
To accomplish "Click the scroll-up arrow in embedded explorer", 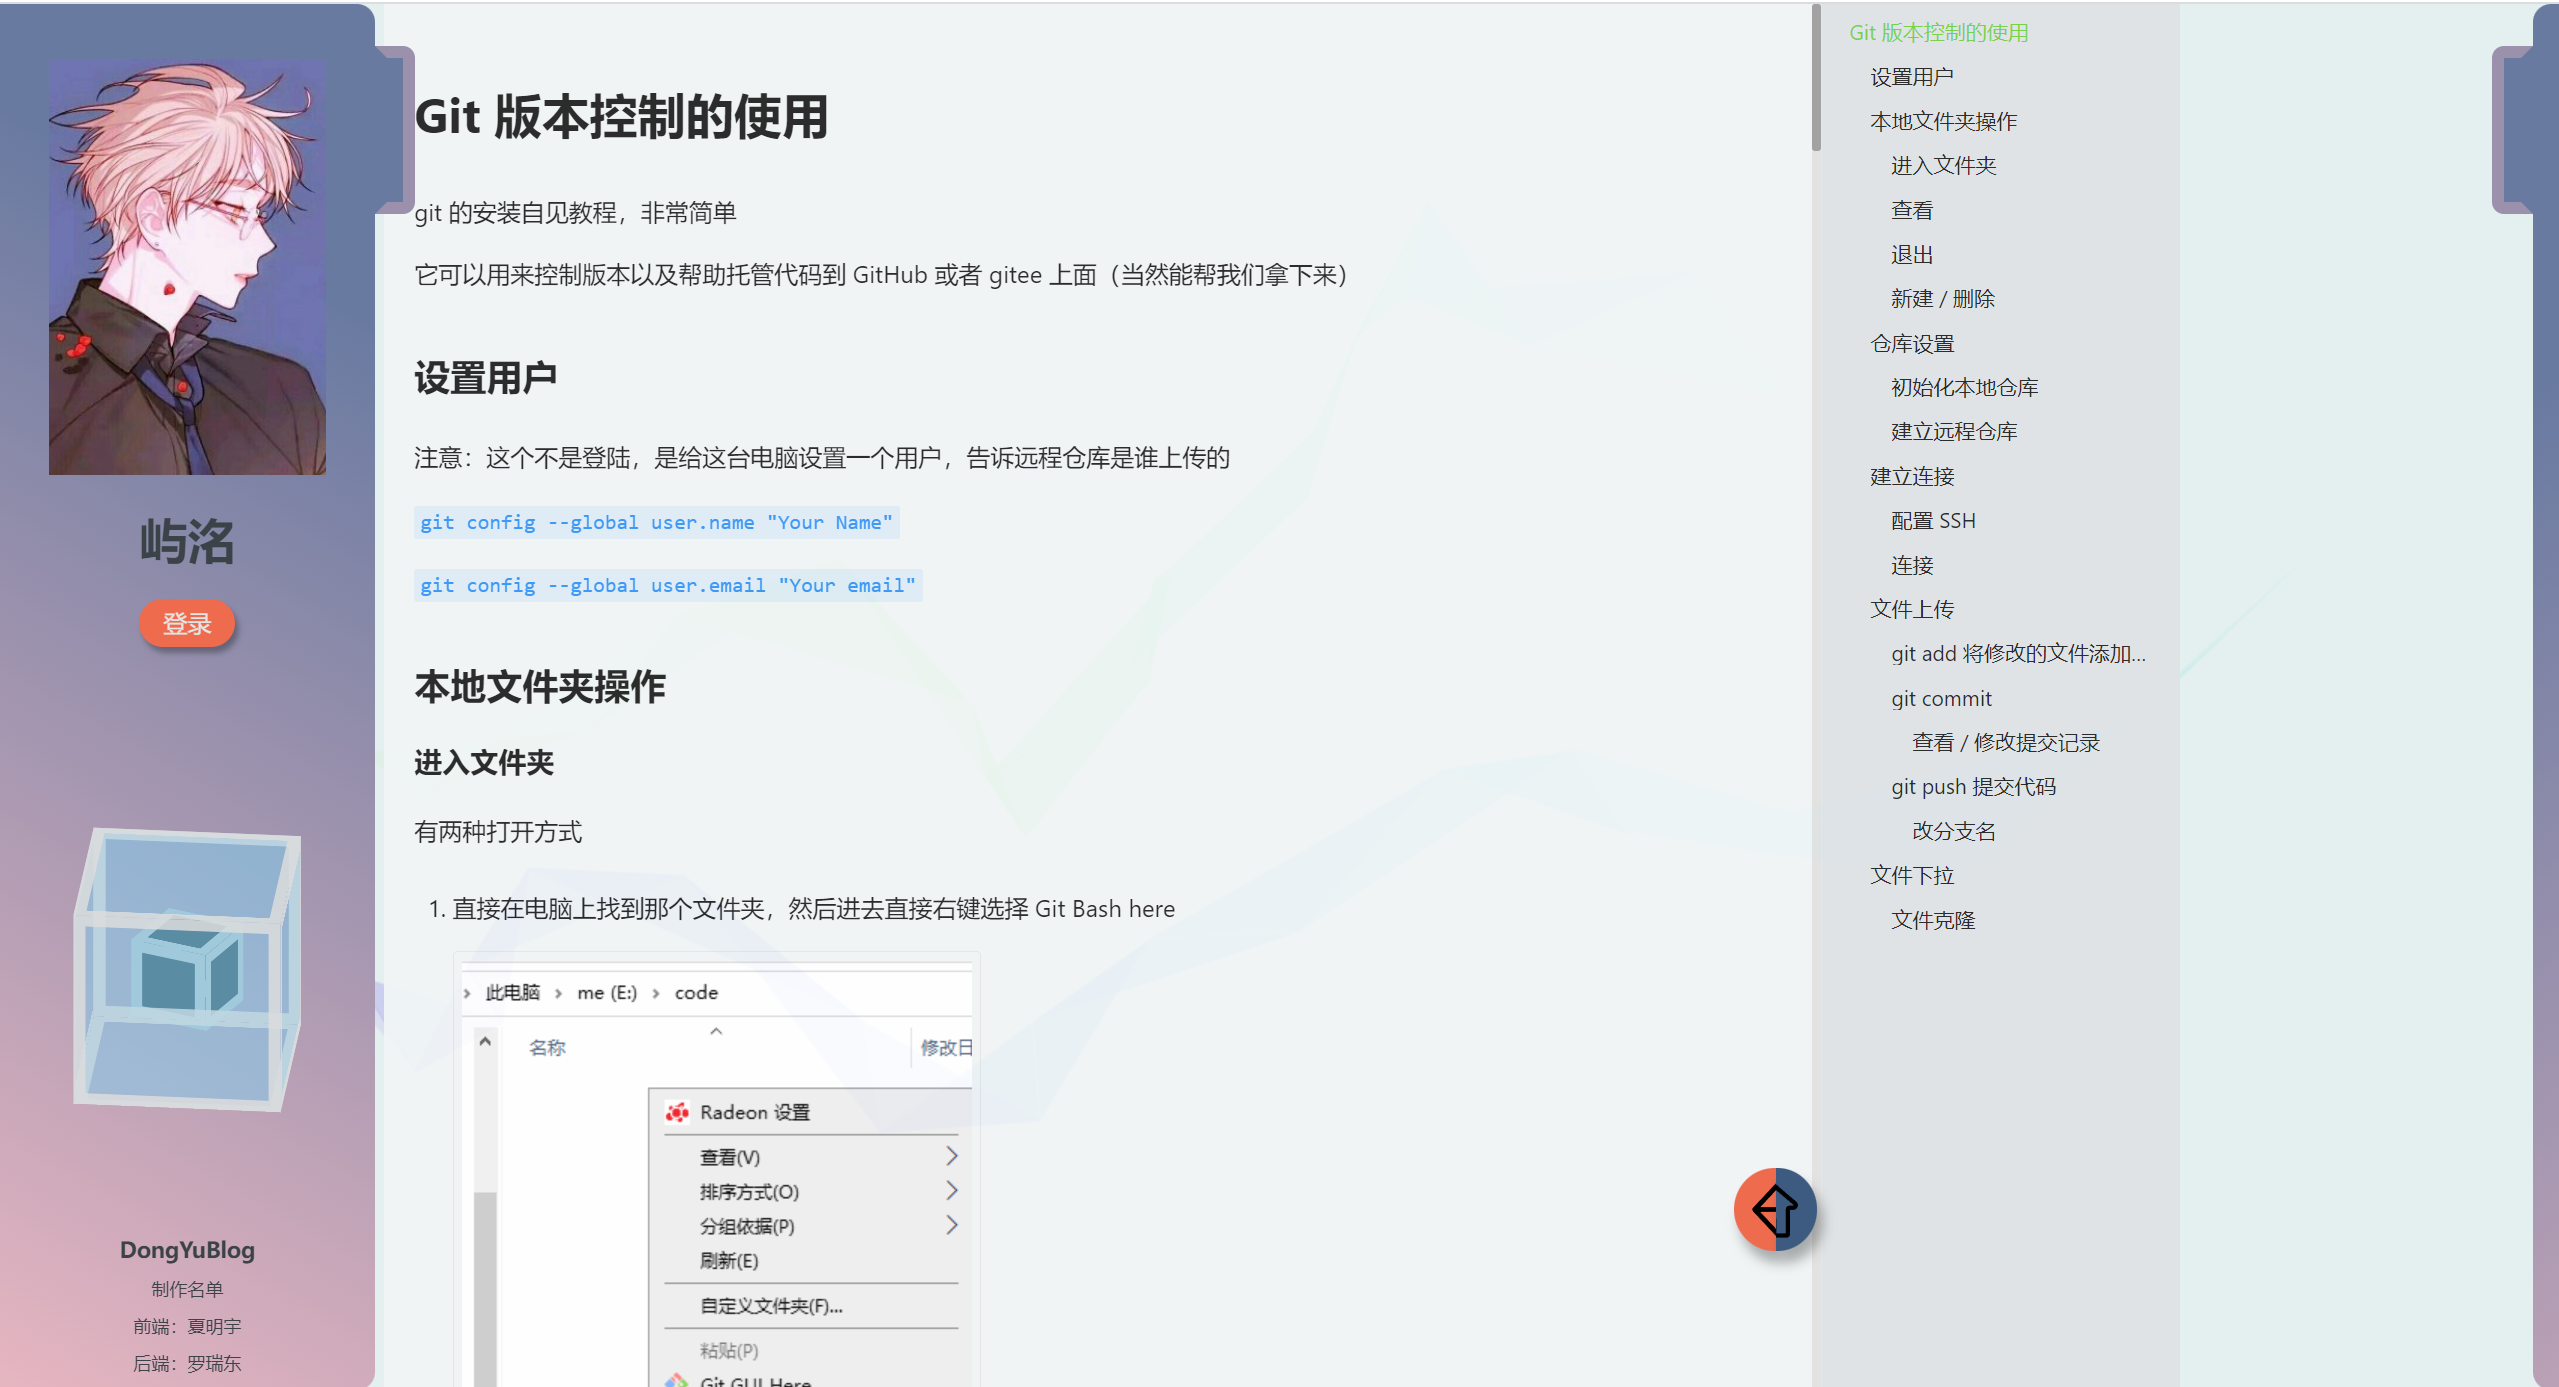I will tap(485, 1042).
